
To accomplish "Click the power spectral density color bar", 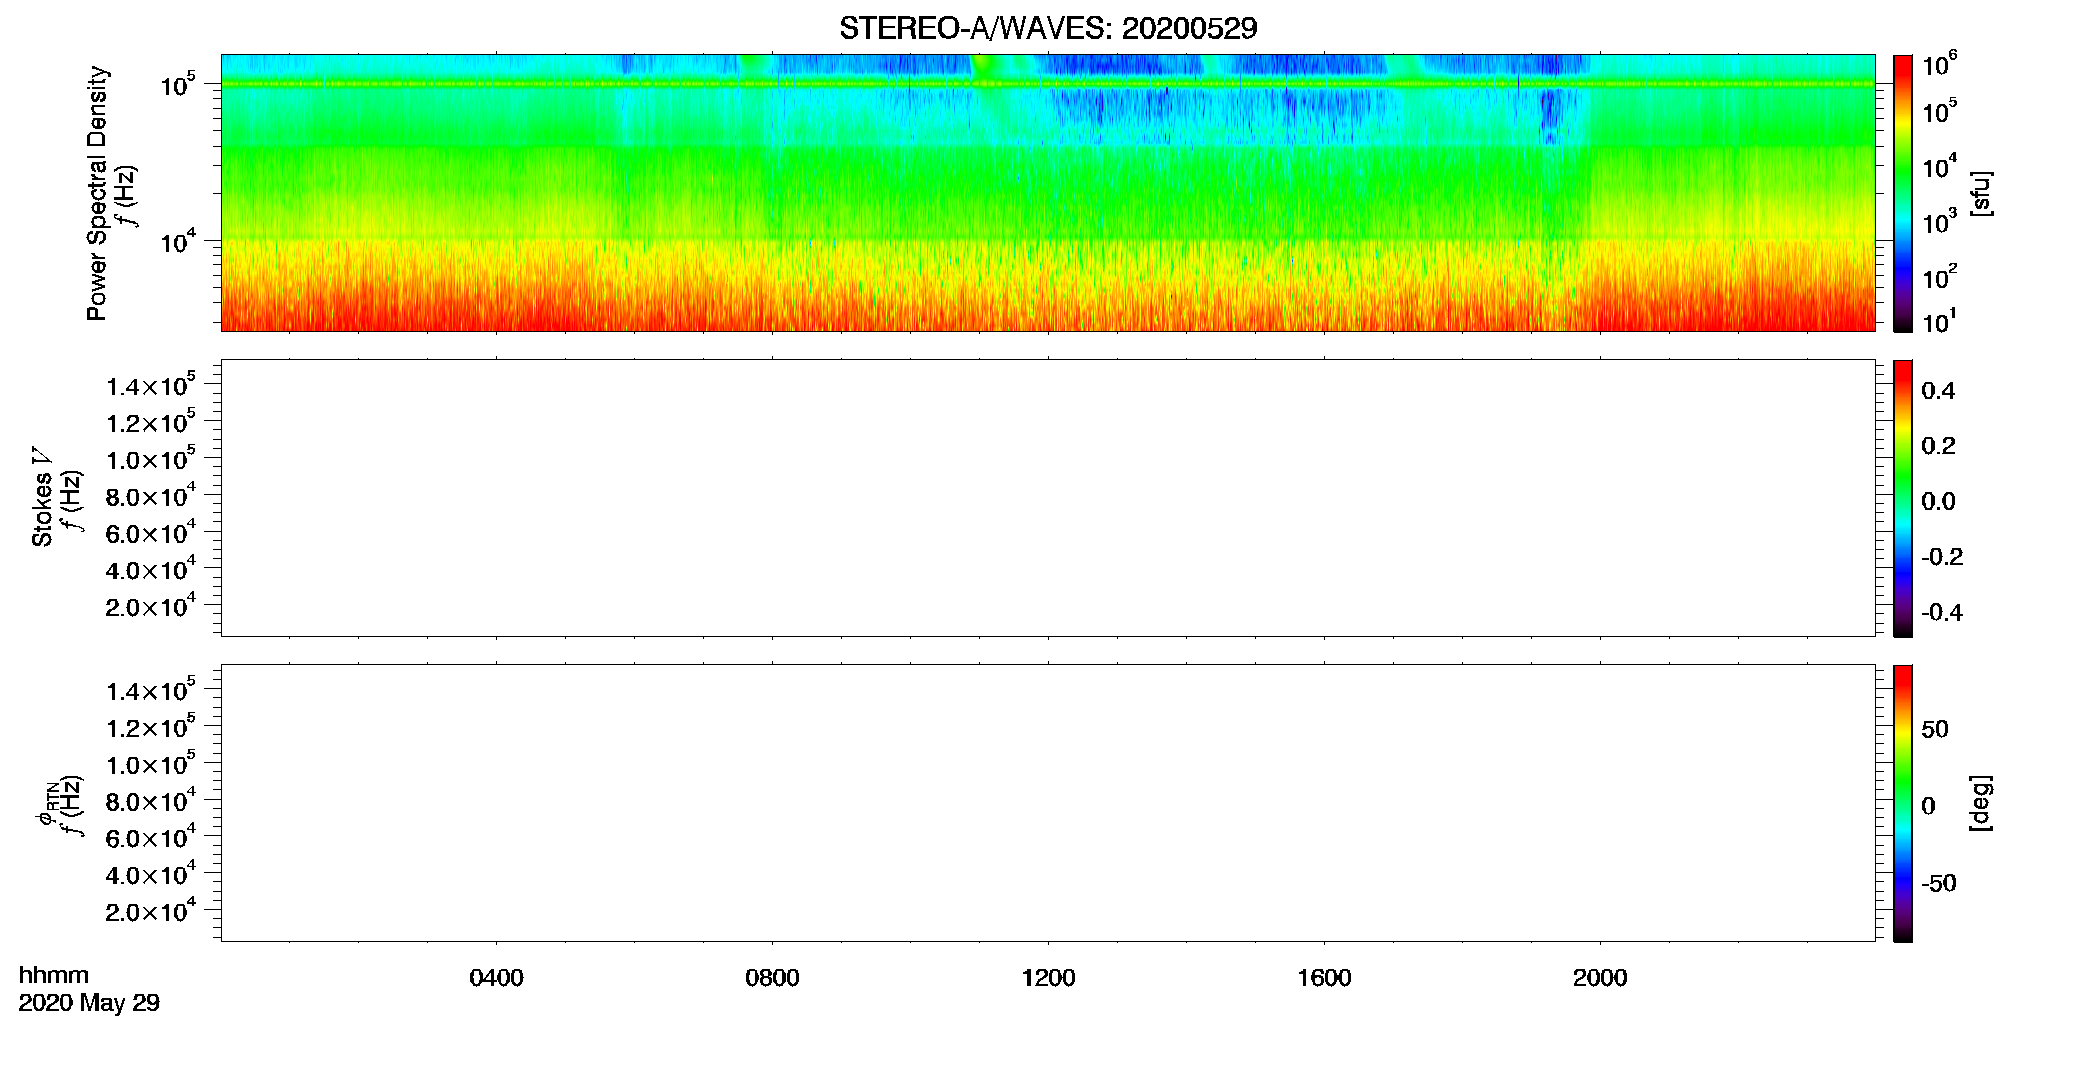I will pyautogui.click(x=1903, y=193).
